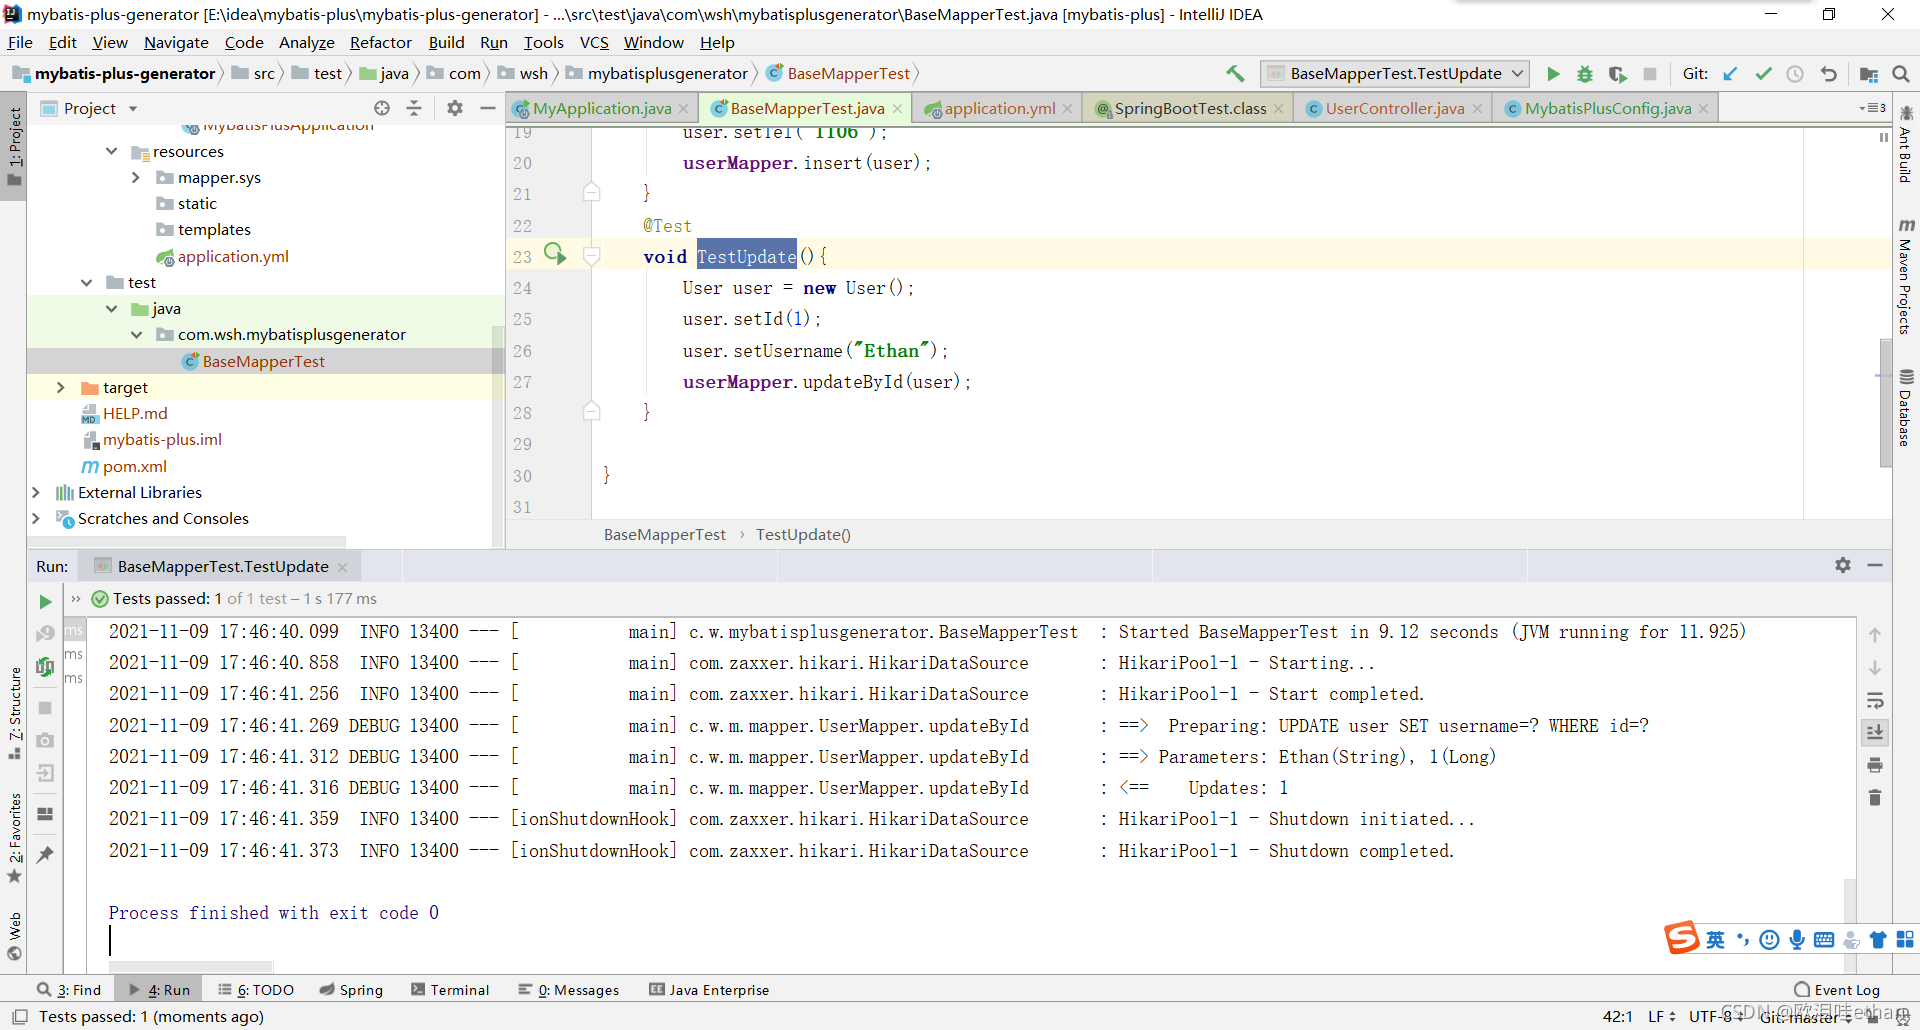Clear console output with trash icon
Screen dimensions: 1920x1030
pyautogui.click(x=1875, y=797)
